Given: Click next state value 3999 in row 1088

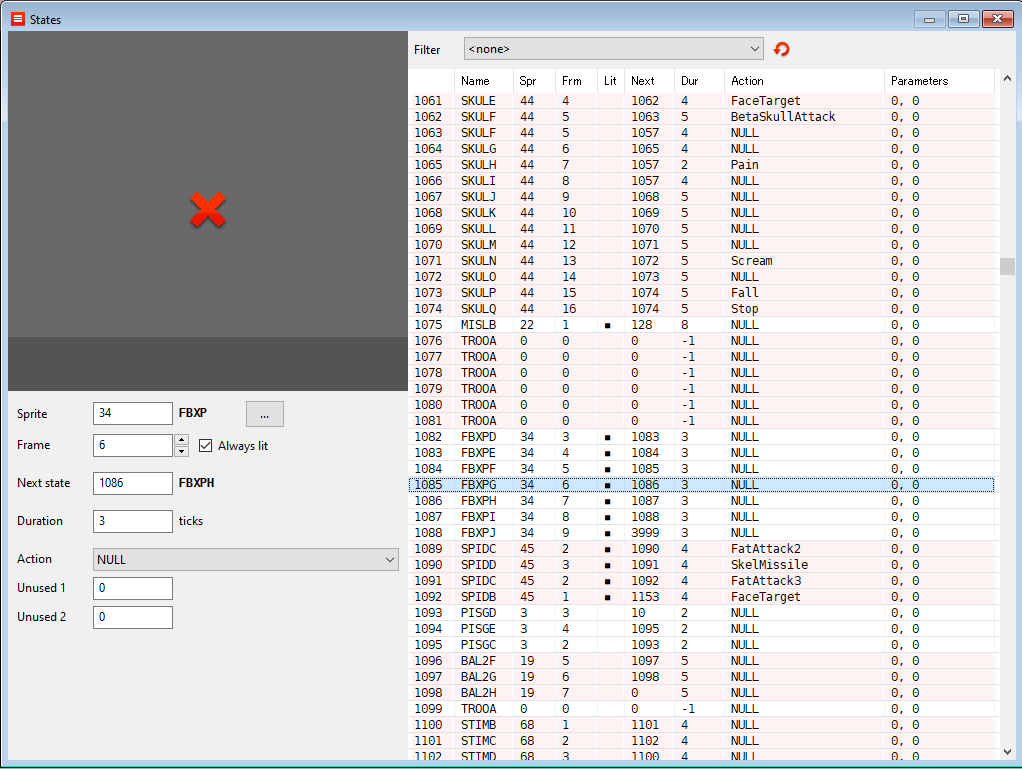Looking at the screenshot, I should [645, 532].
